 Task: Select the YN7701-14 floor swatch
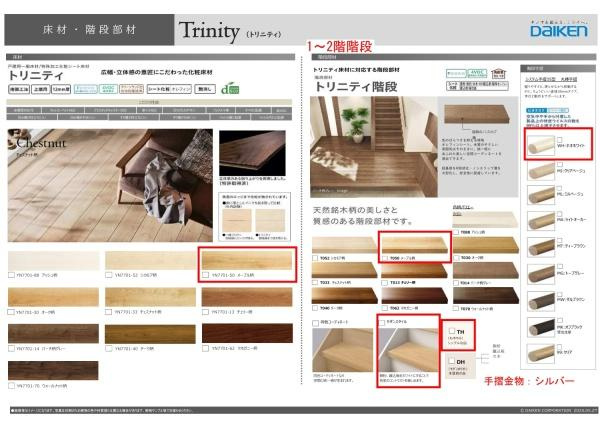pyautogui.click(x=53, y=333)
